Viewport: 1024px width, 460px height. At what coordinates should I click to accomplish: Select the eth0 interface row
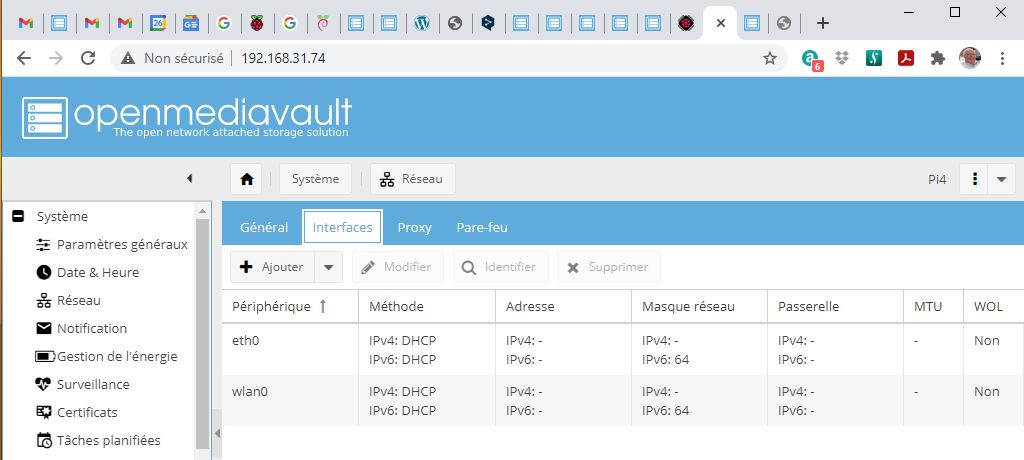[x=623, y=350]
